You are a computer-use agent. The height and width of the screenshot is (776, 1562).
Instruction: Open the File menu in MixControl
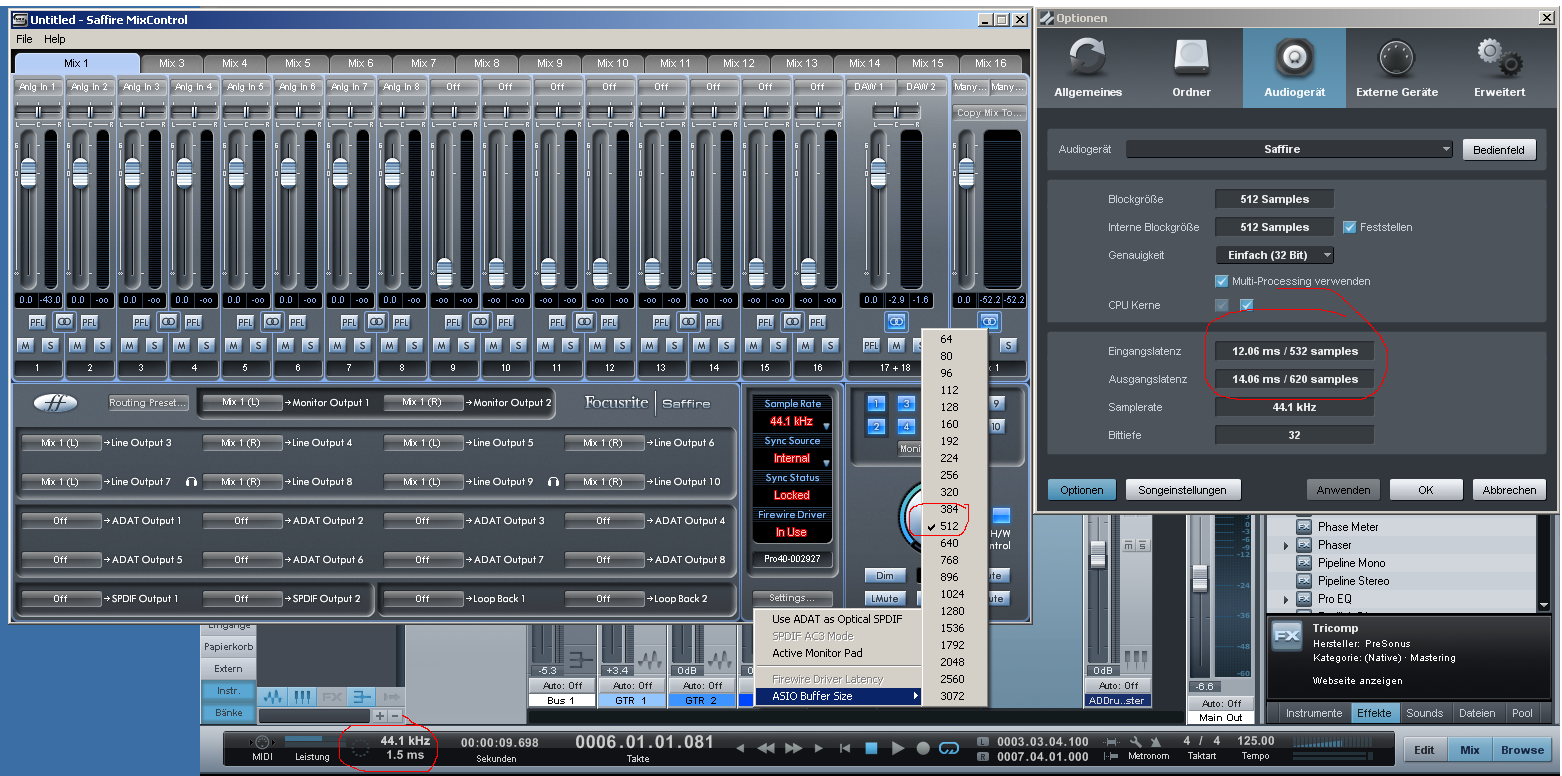pyautogui.click(x=24, y=39)
